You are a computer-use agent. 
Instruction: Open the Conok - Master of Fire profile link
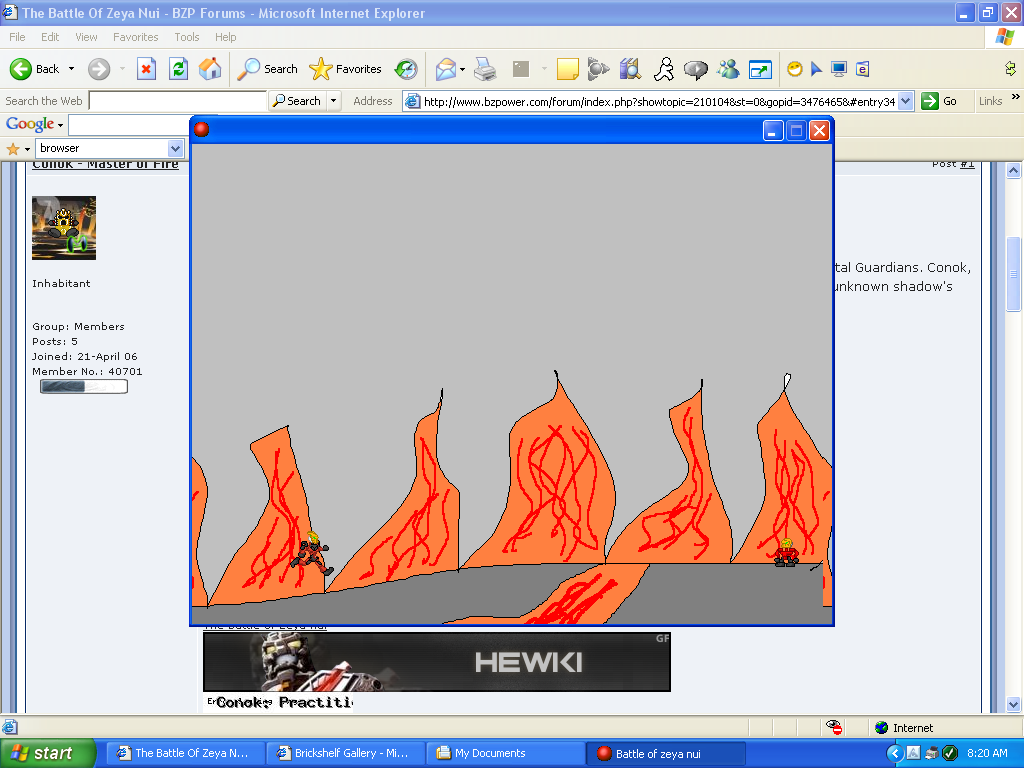[x=105, y=163]
